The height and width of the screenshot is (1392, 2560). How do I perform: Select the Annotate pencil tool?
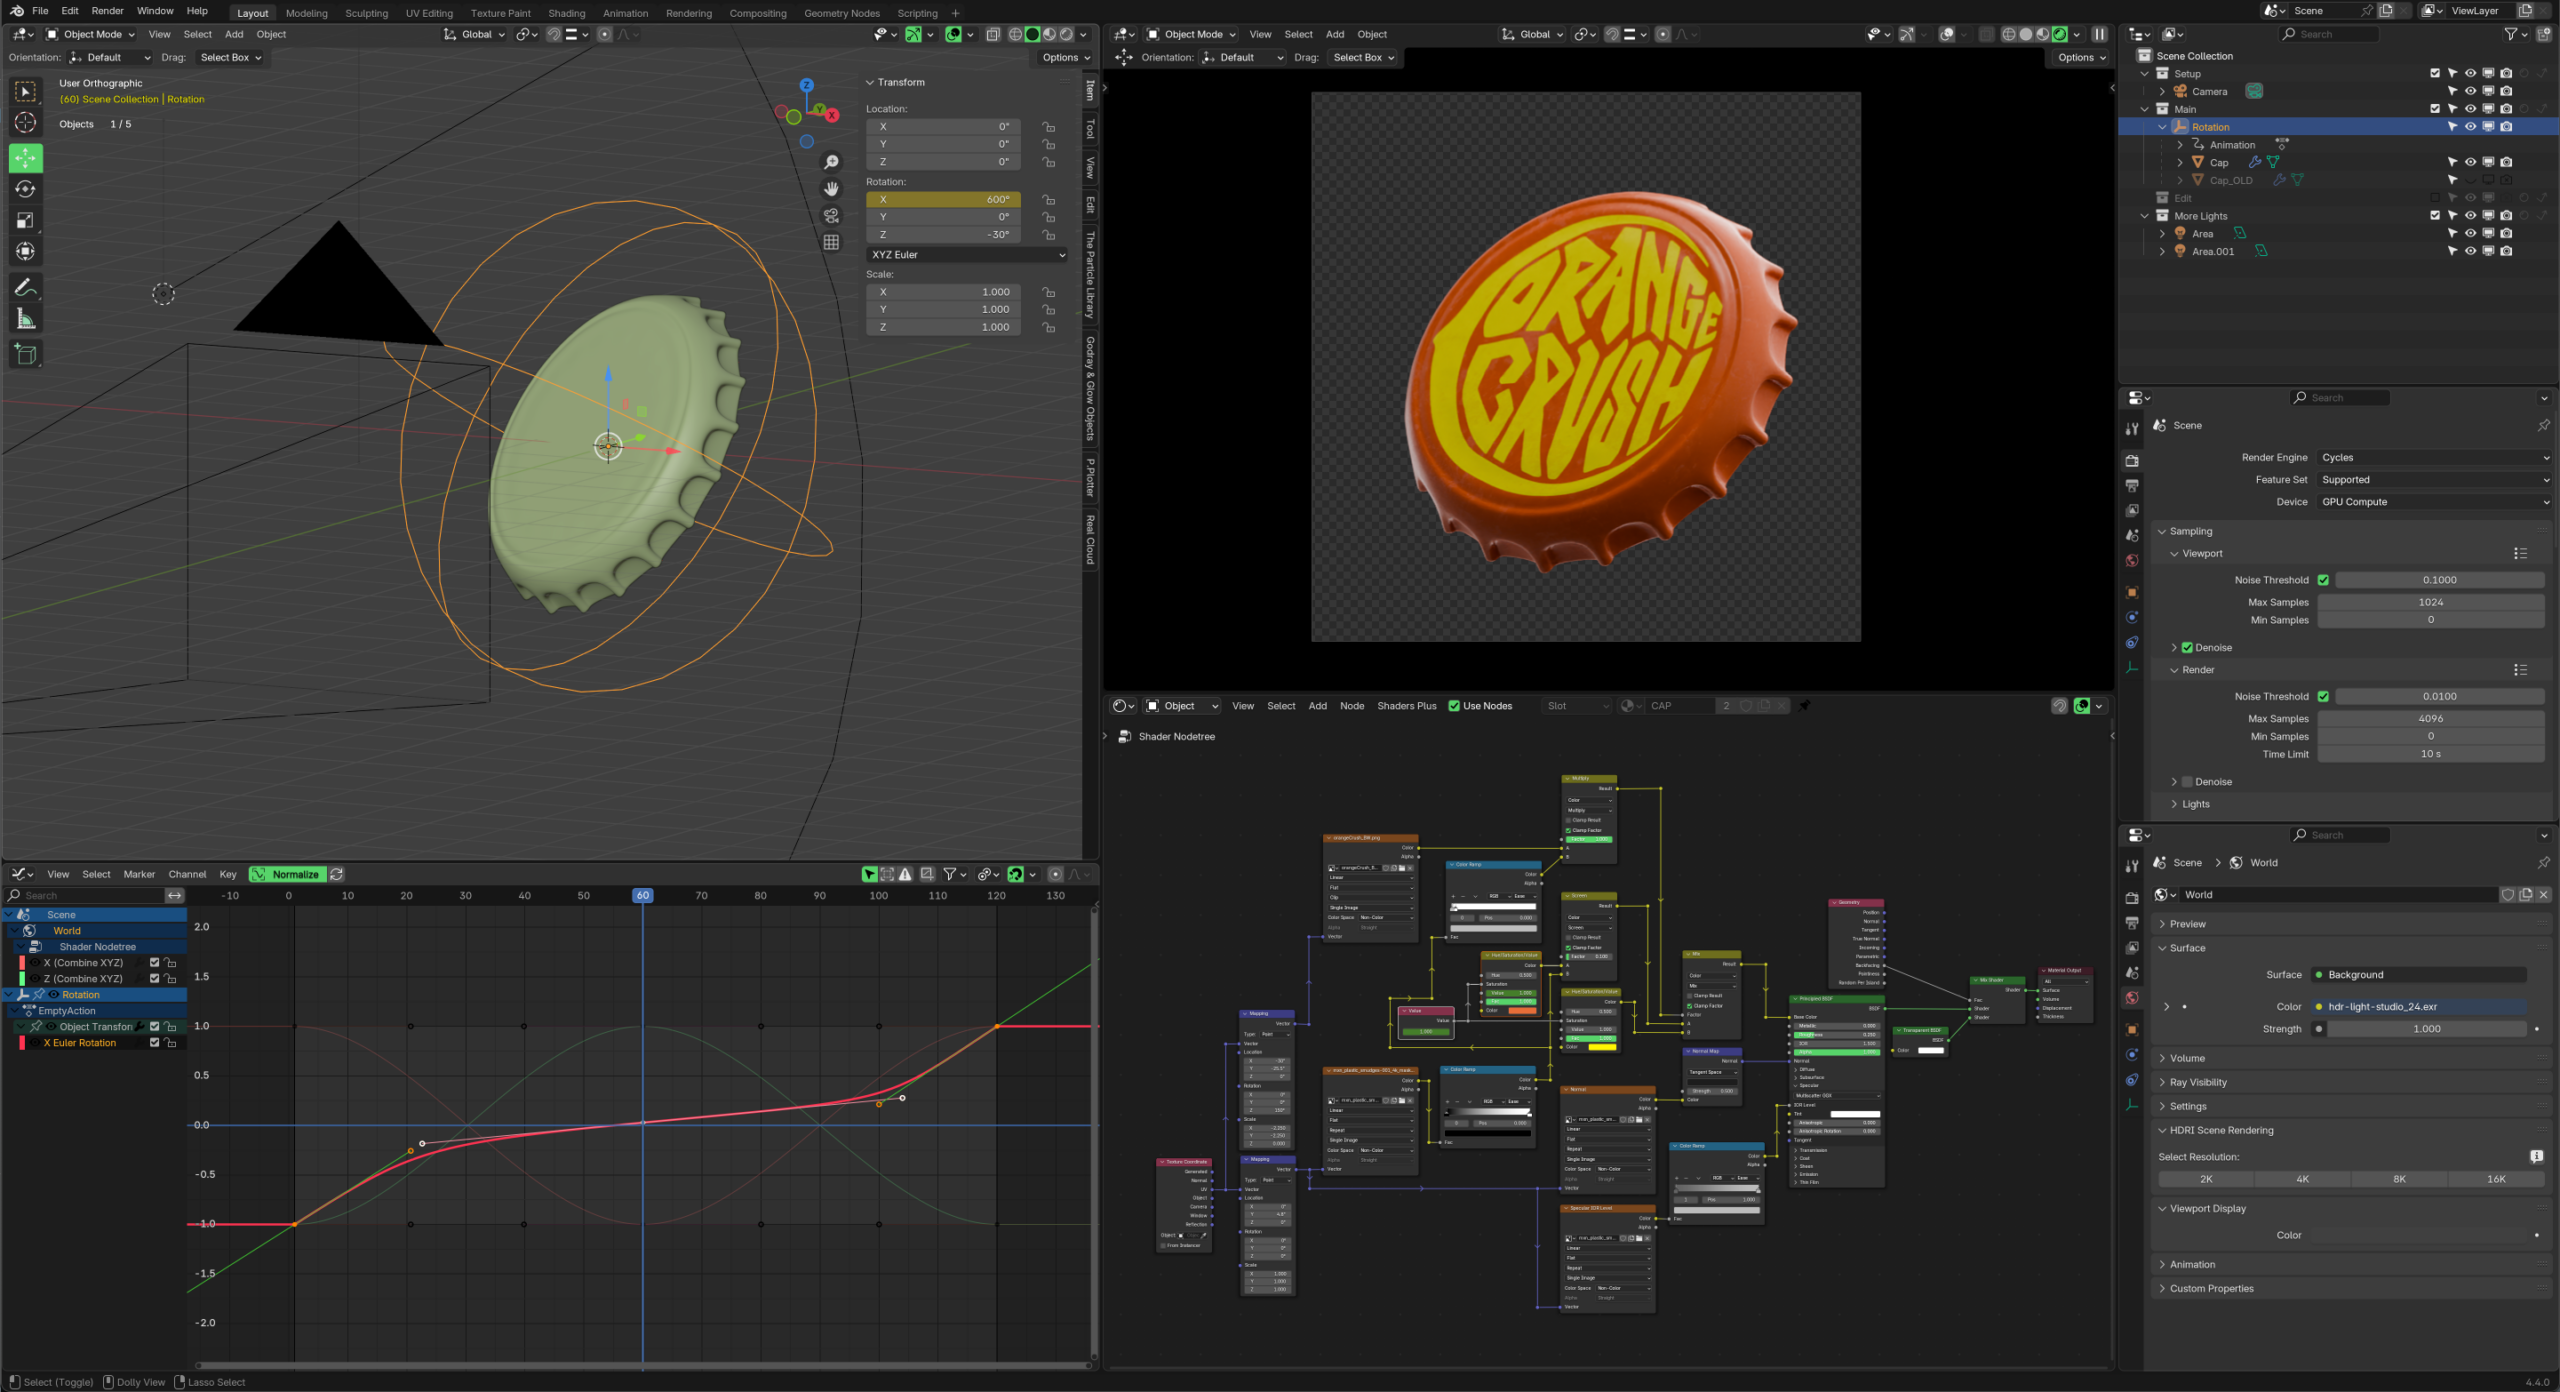(26, 288)
